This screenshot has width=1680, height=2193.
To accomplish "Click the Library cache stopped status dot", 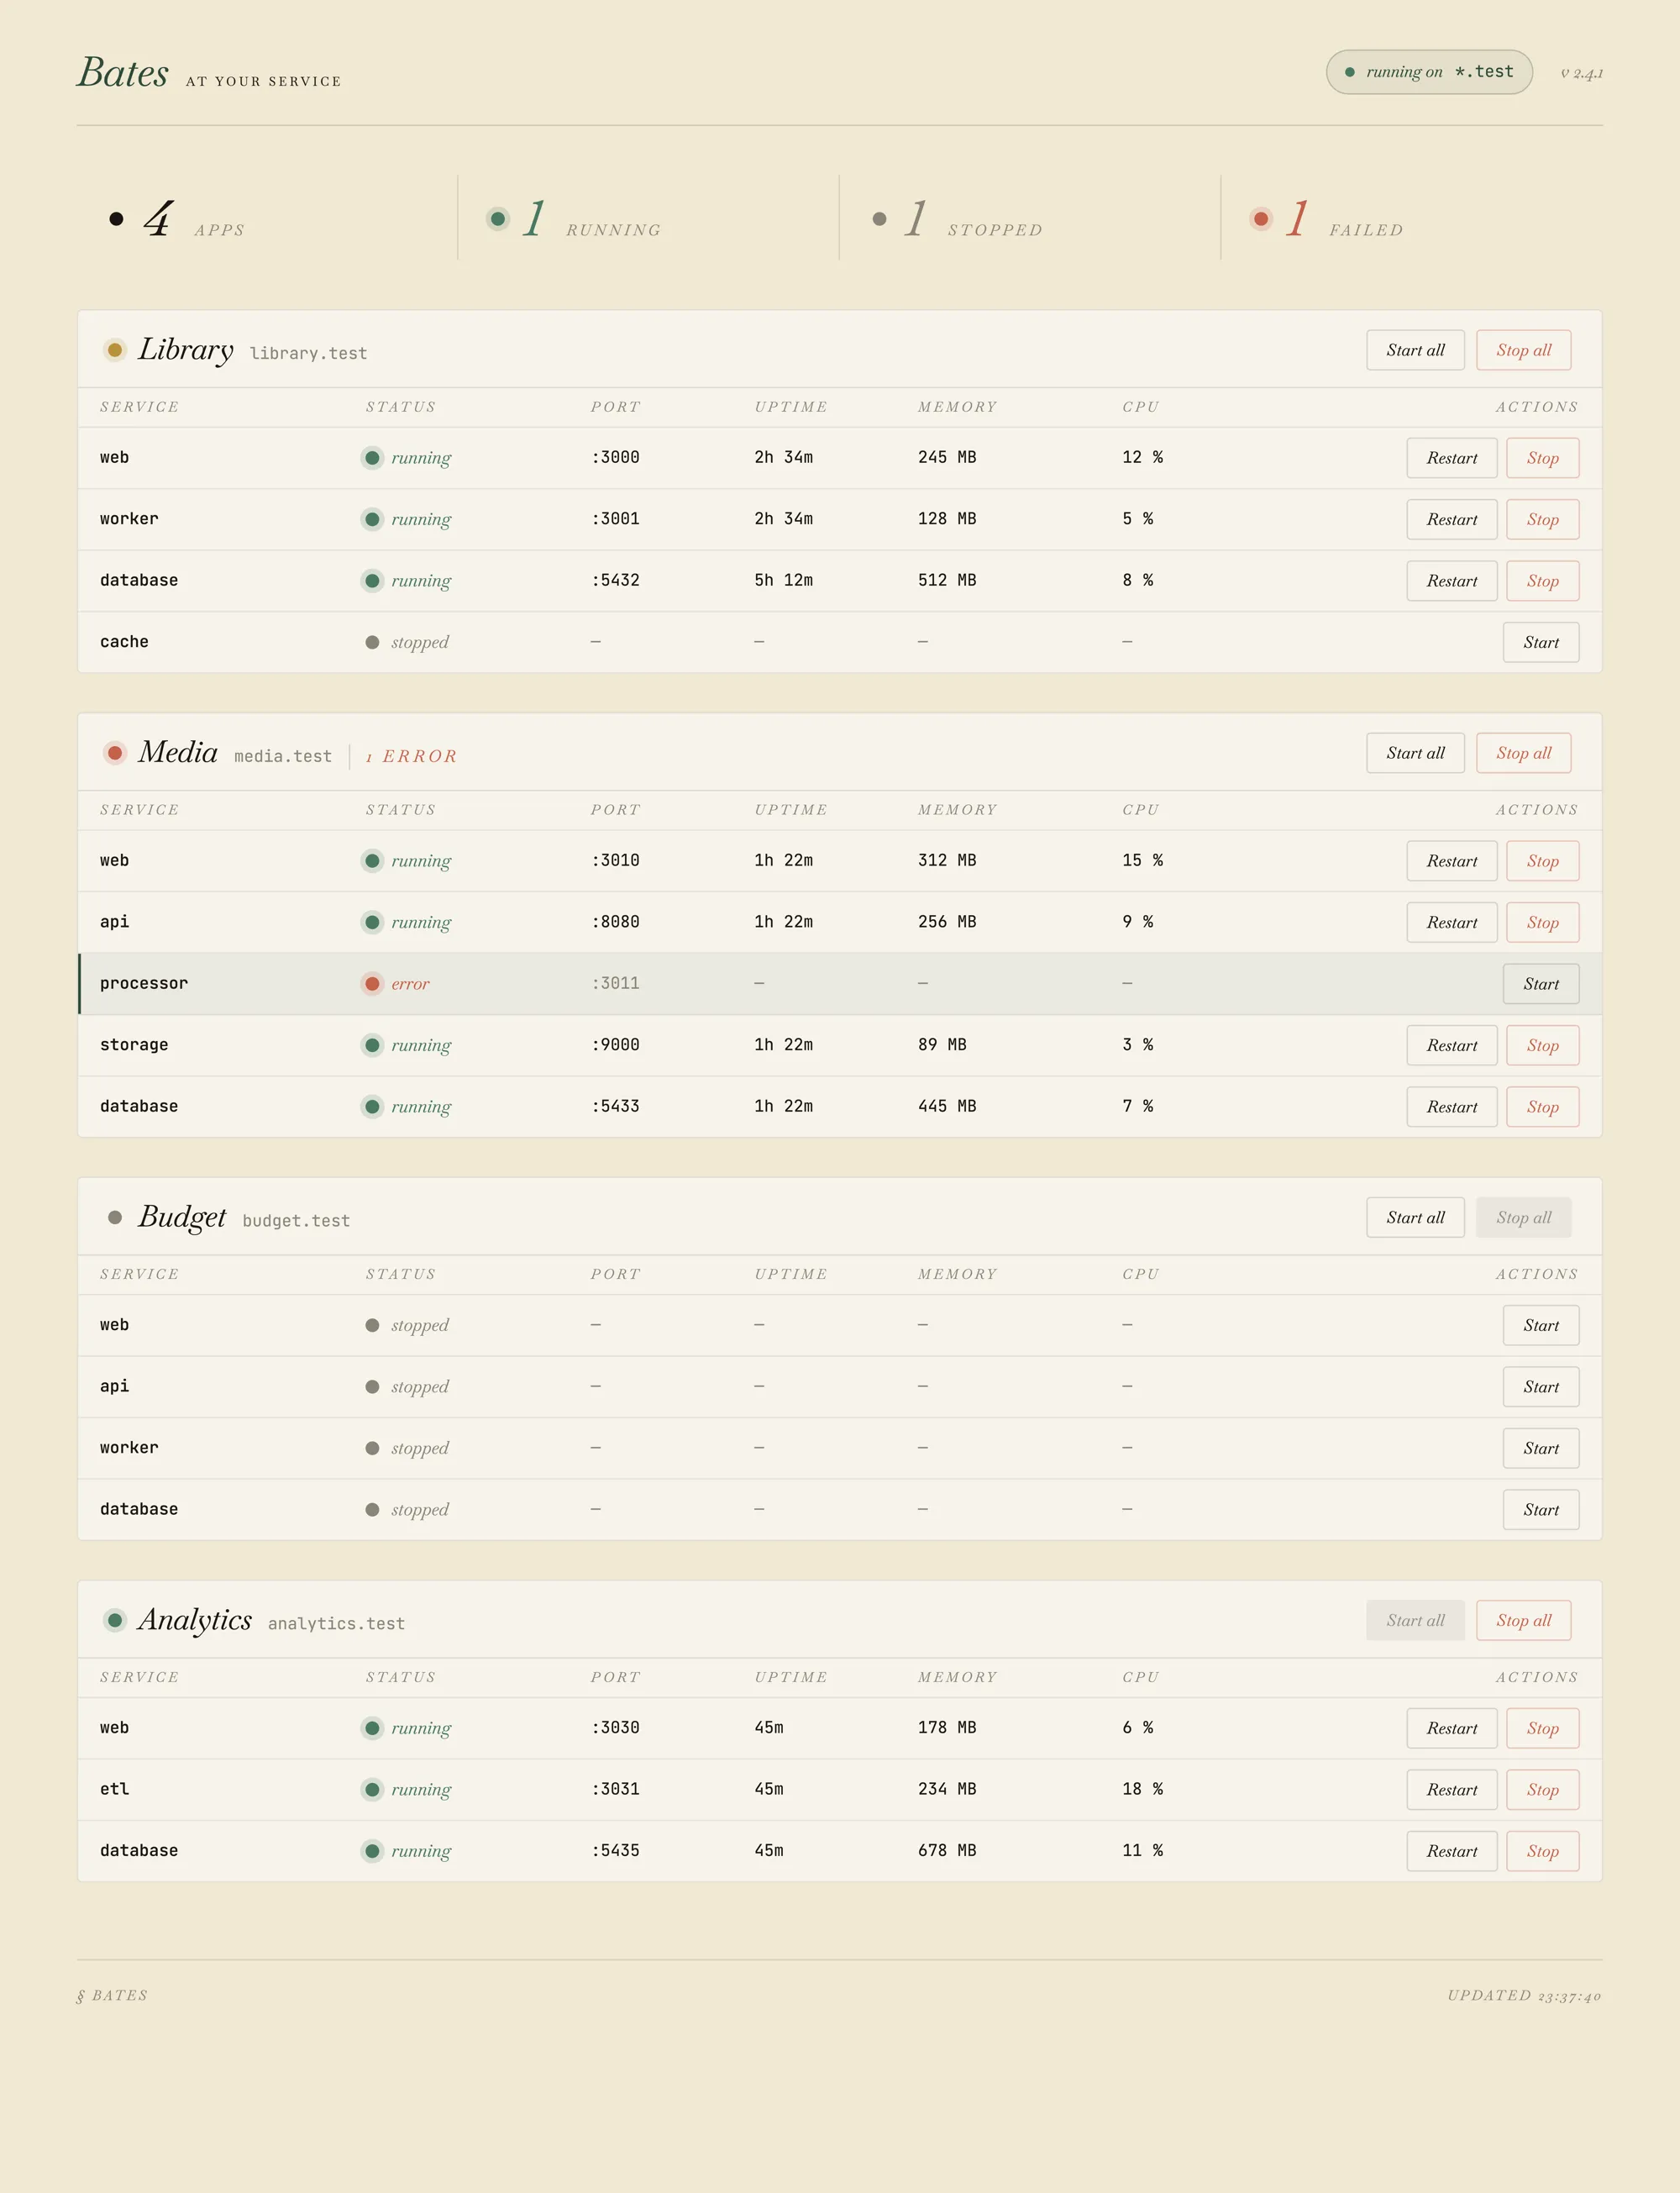I will pos(372,642).
